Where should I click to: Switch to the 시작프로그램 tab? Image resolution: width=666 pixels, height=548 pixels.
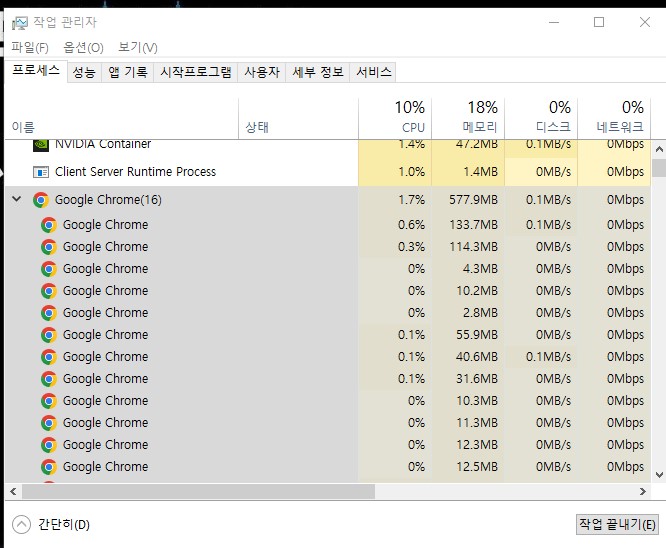pyautogui.click(x=196, y=72)
